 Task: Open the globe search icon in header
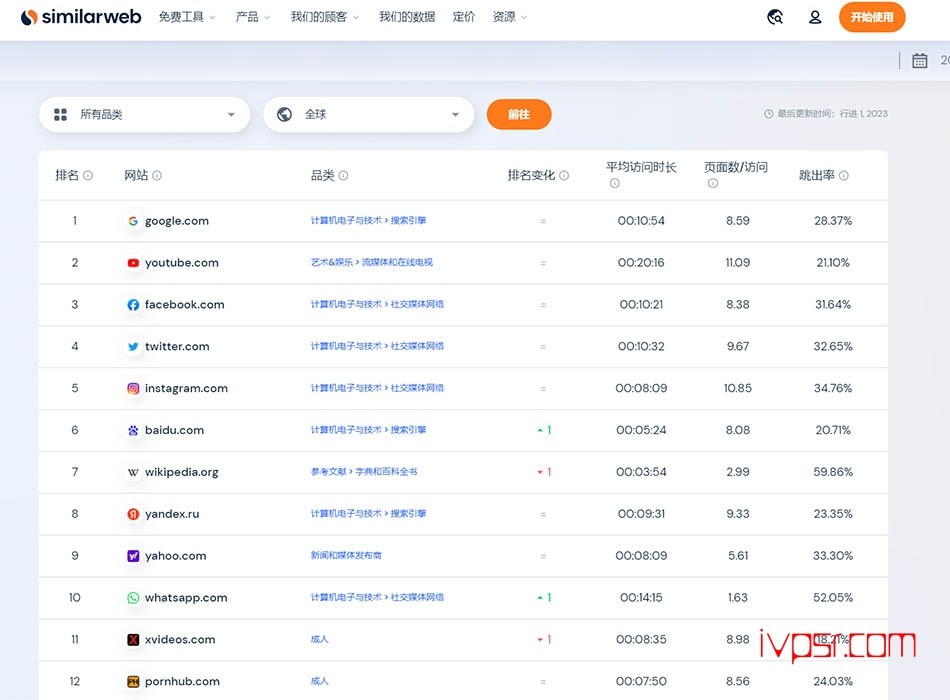775,17
